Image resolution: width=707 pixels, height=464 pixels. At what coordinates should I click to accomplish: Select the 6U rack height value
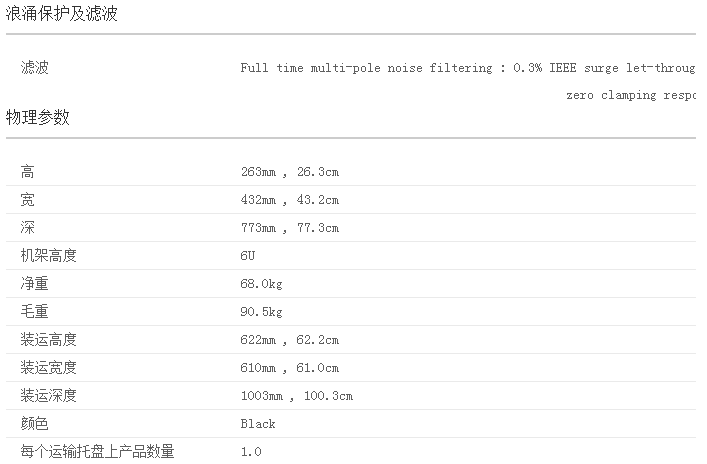248,256
